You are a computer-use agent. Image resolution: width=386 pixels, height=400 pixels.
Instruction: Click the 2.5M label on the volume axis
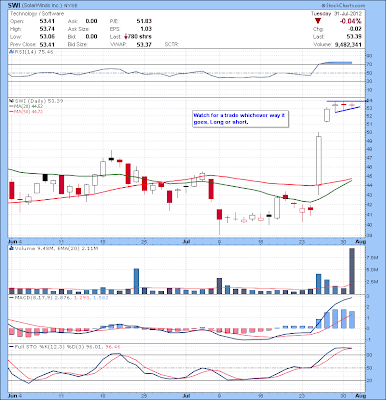coord(371,282)
